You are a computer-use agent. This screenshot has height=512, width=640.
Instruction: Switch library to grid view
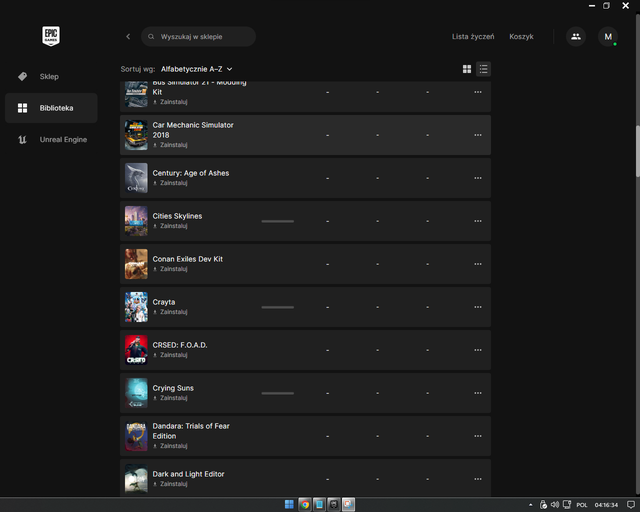[467, 69]
